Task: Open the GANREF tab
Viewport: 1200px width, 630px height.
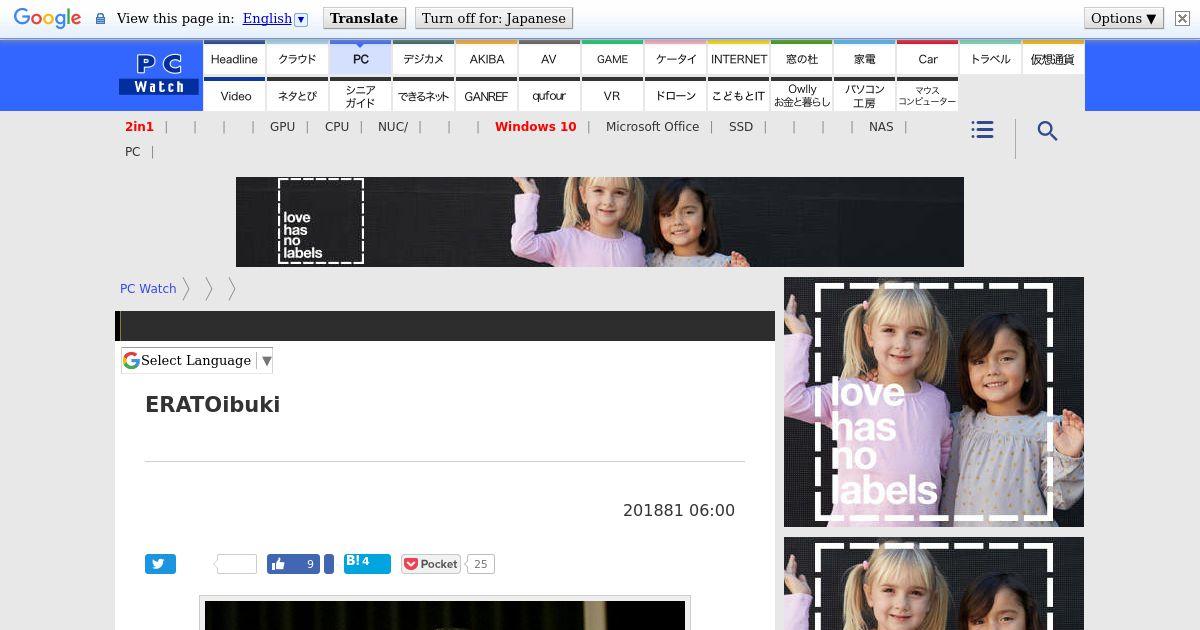Action: click(x=486, y=95)
